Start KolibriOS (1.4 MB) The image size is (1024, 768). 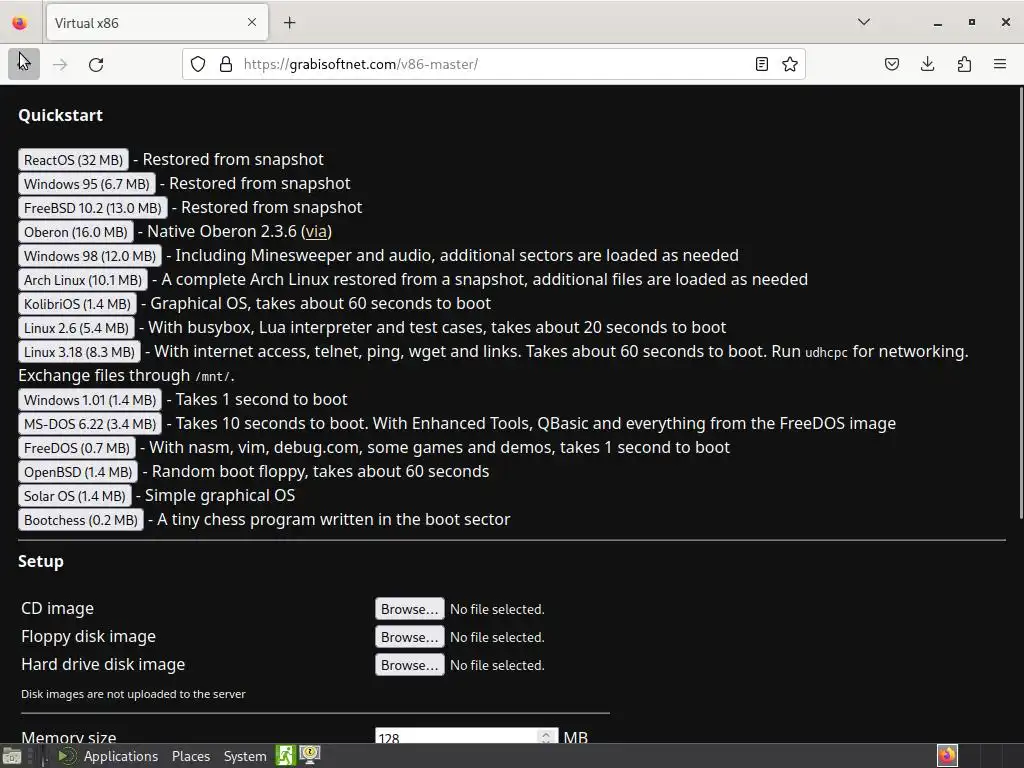click(77, 304)
